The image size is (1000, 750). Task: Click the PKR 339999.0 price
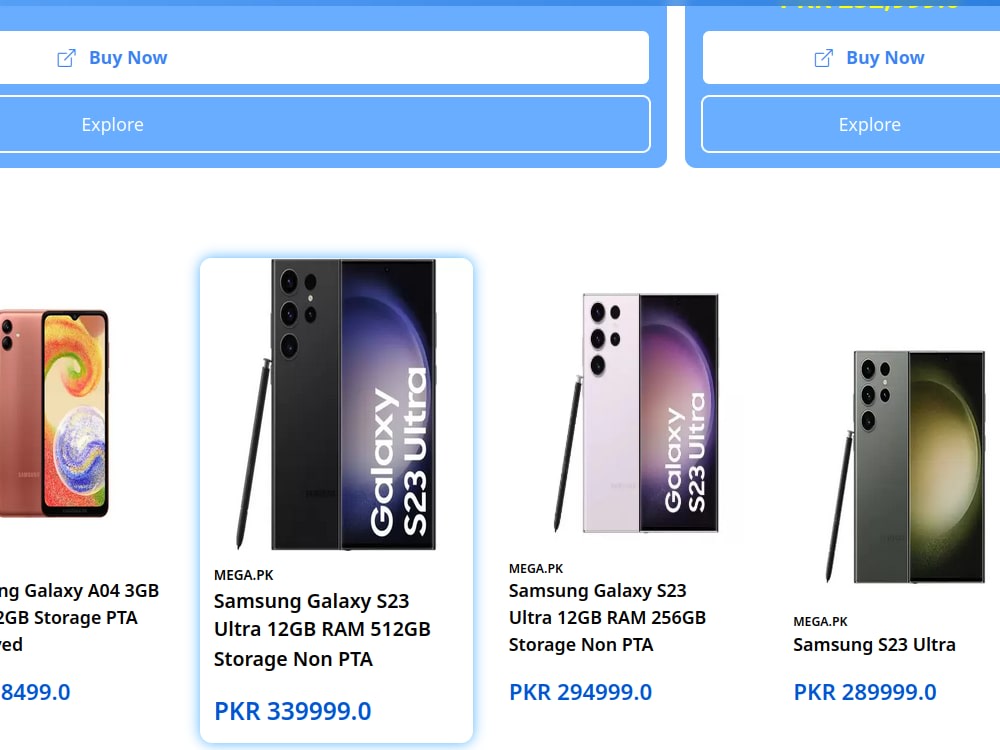[x=293, y=712]
